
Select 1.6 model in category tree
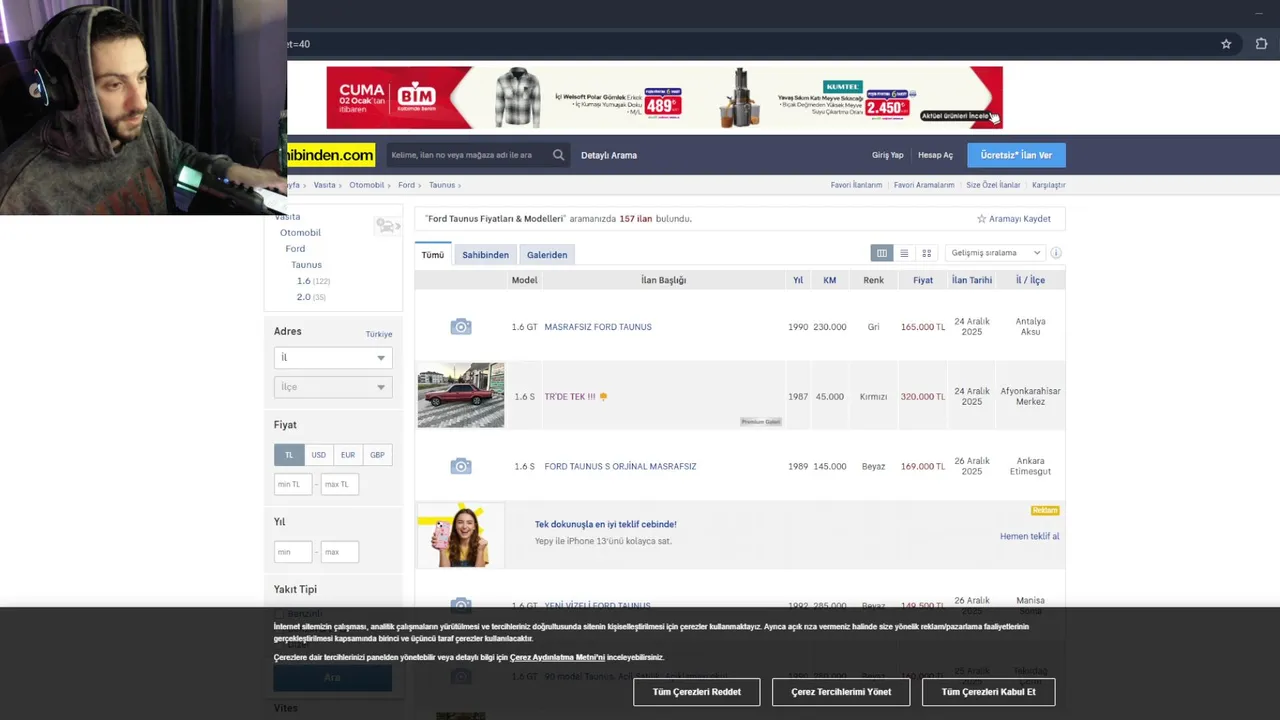[304, 281]
